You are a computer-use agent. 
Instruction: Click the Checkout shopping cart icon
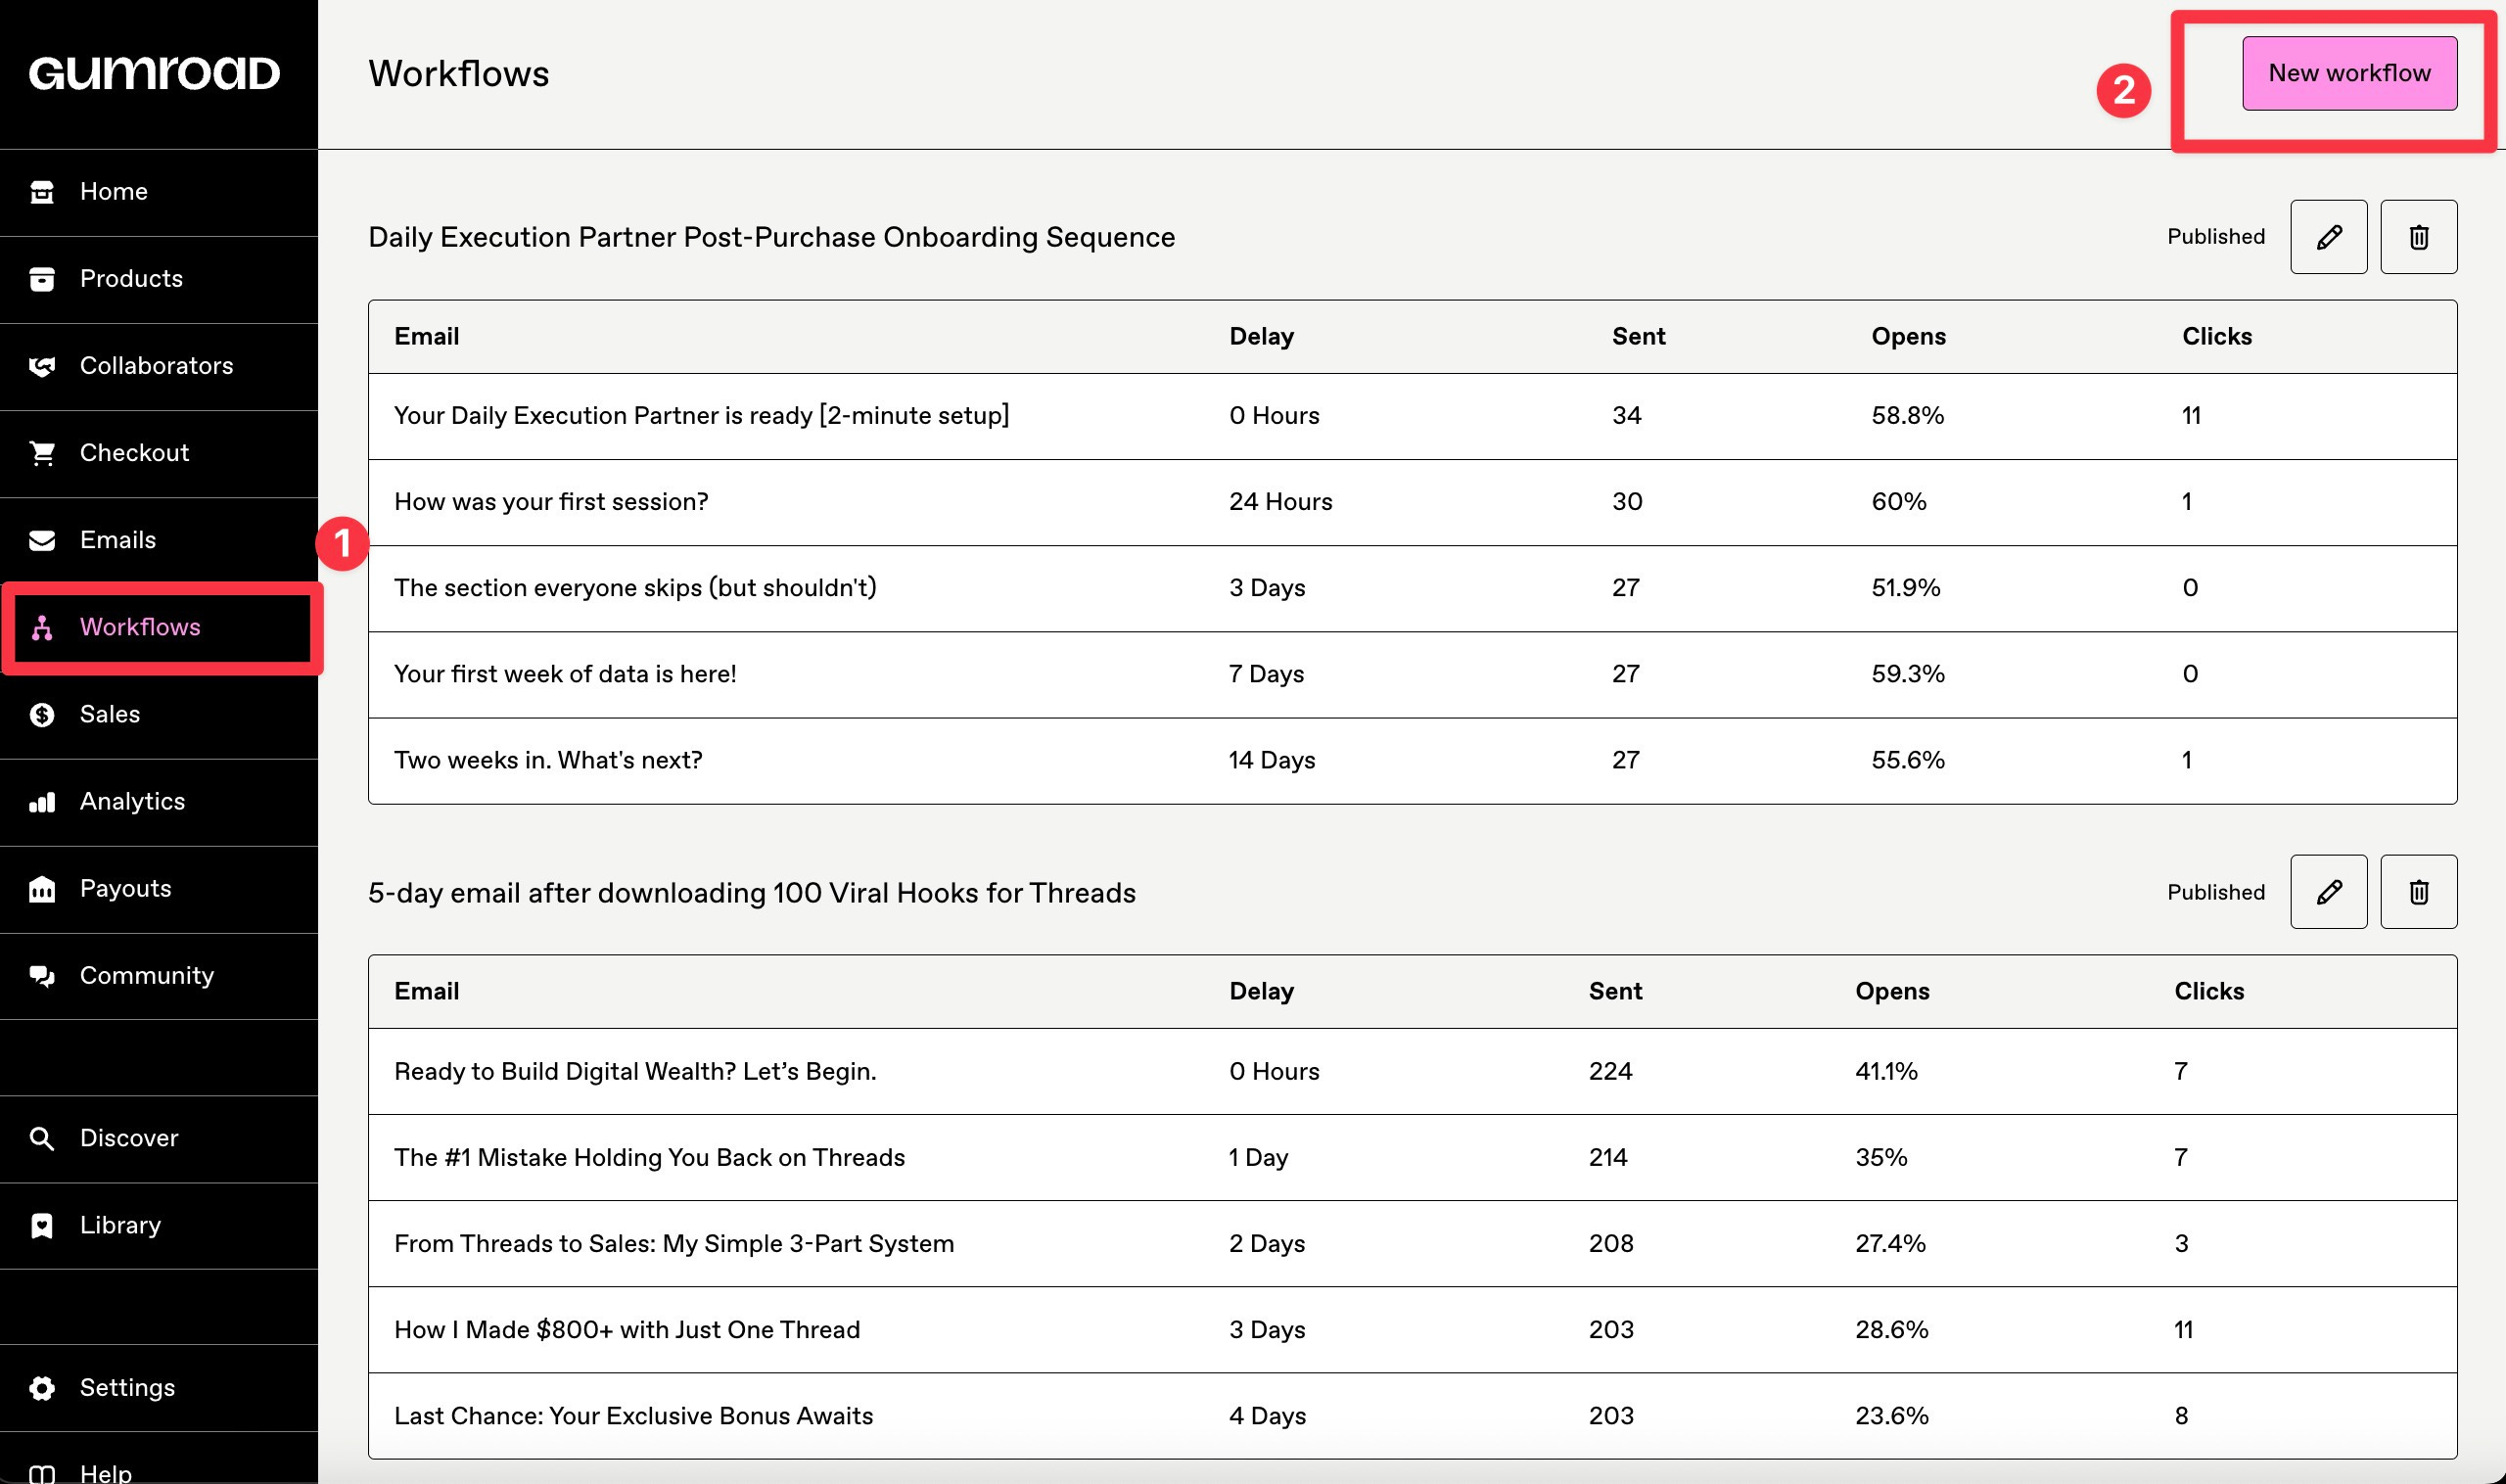point(42,453)
